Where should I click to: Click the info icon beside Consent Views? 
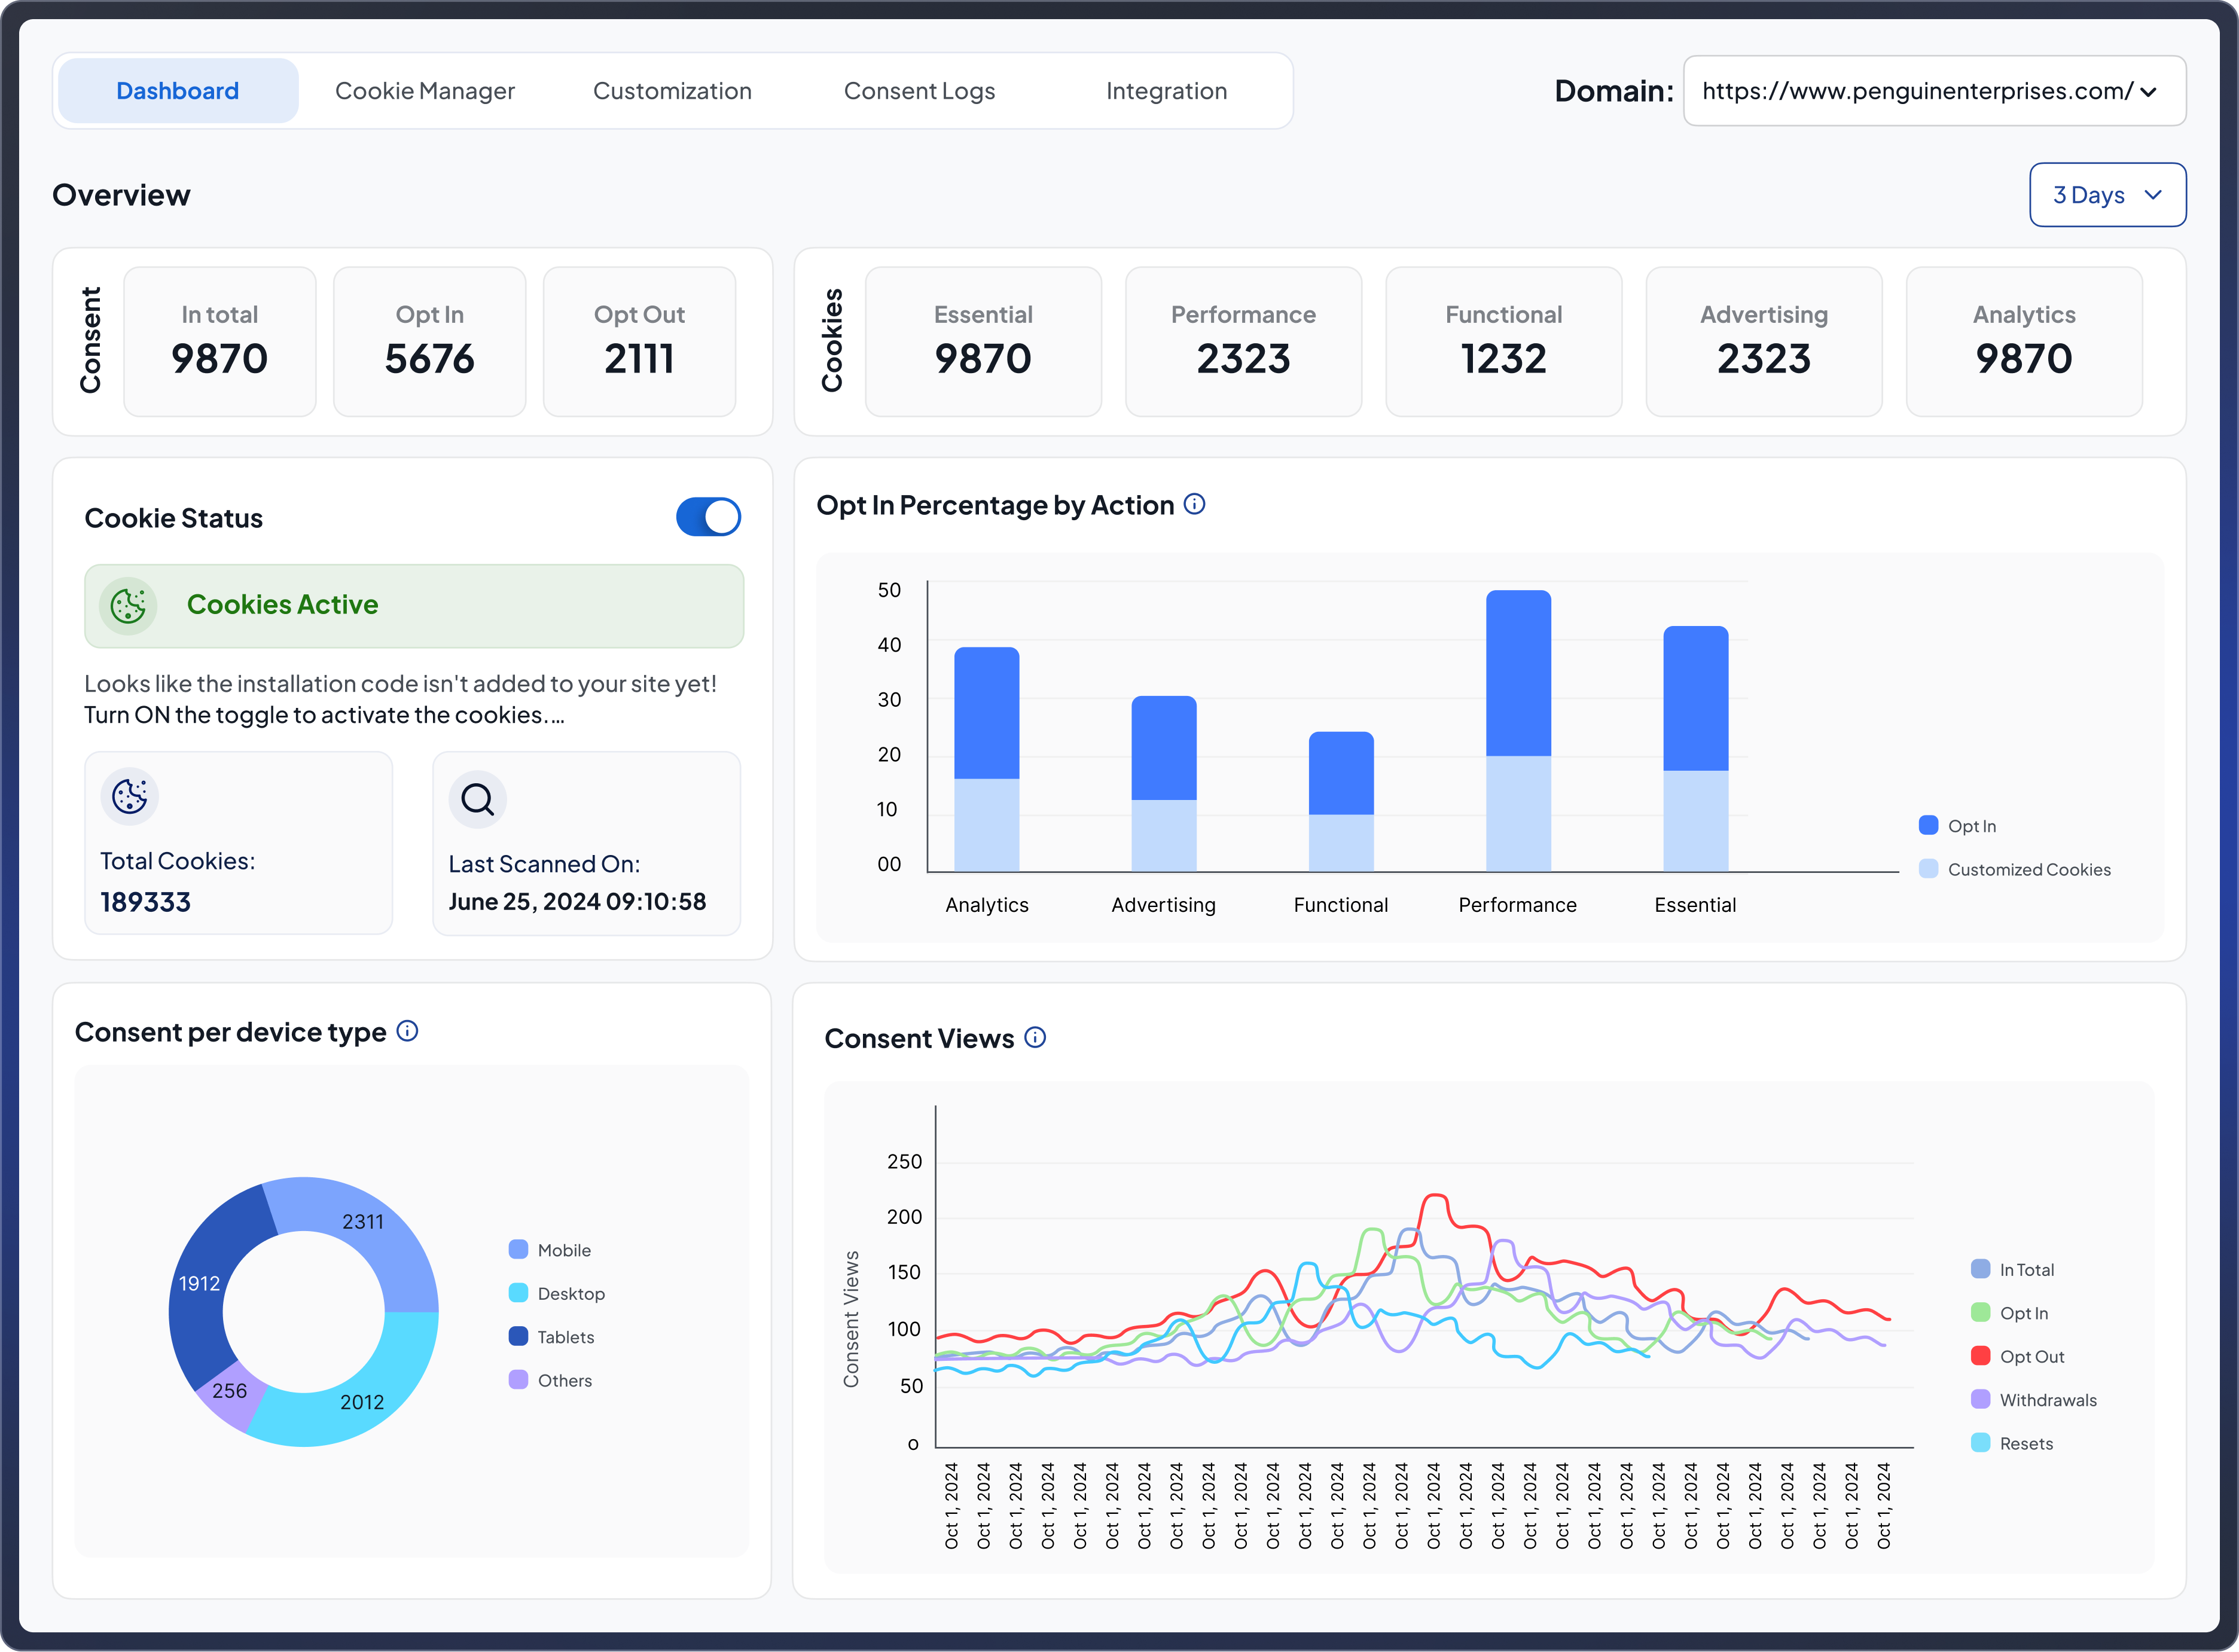[1035, 1038]
